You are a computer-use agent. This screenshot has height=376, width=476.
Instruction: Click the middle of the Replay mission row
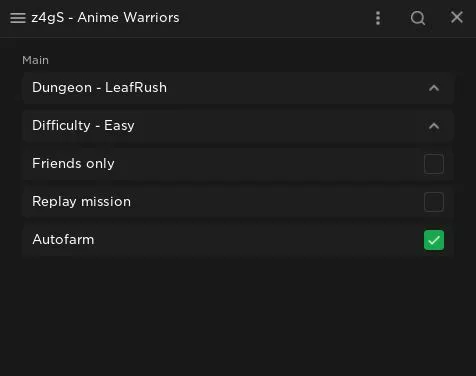tap(238, 202)
